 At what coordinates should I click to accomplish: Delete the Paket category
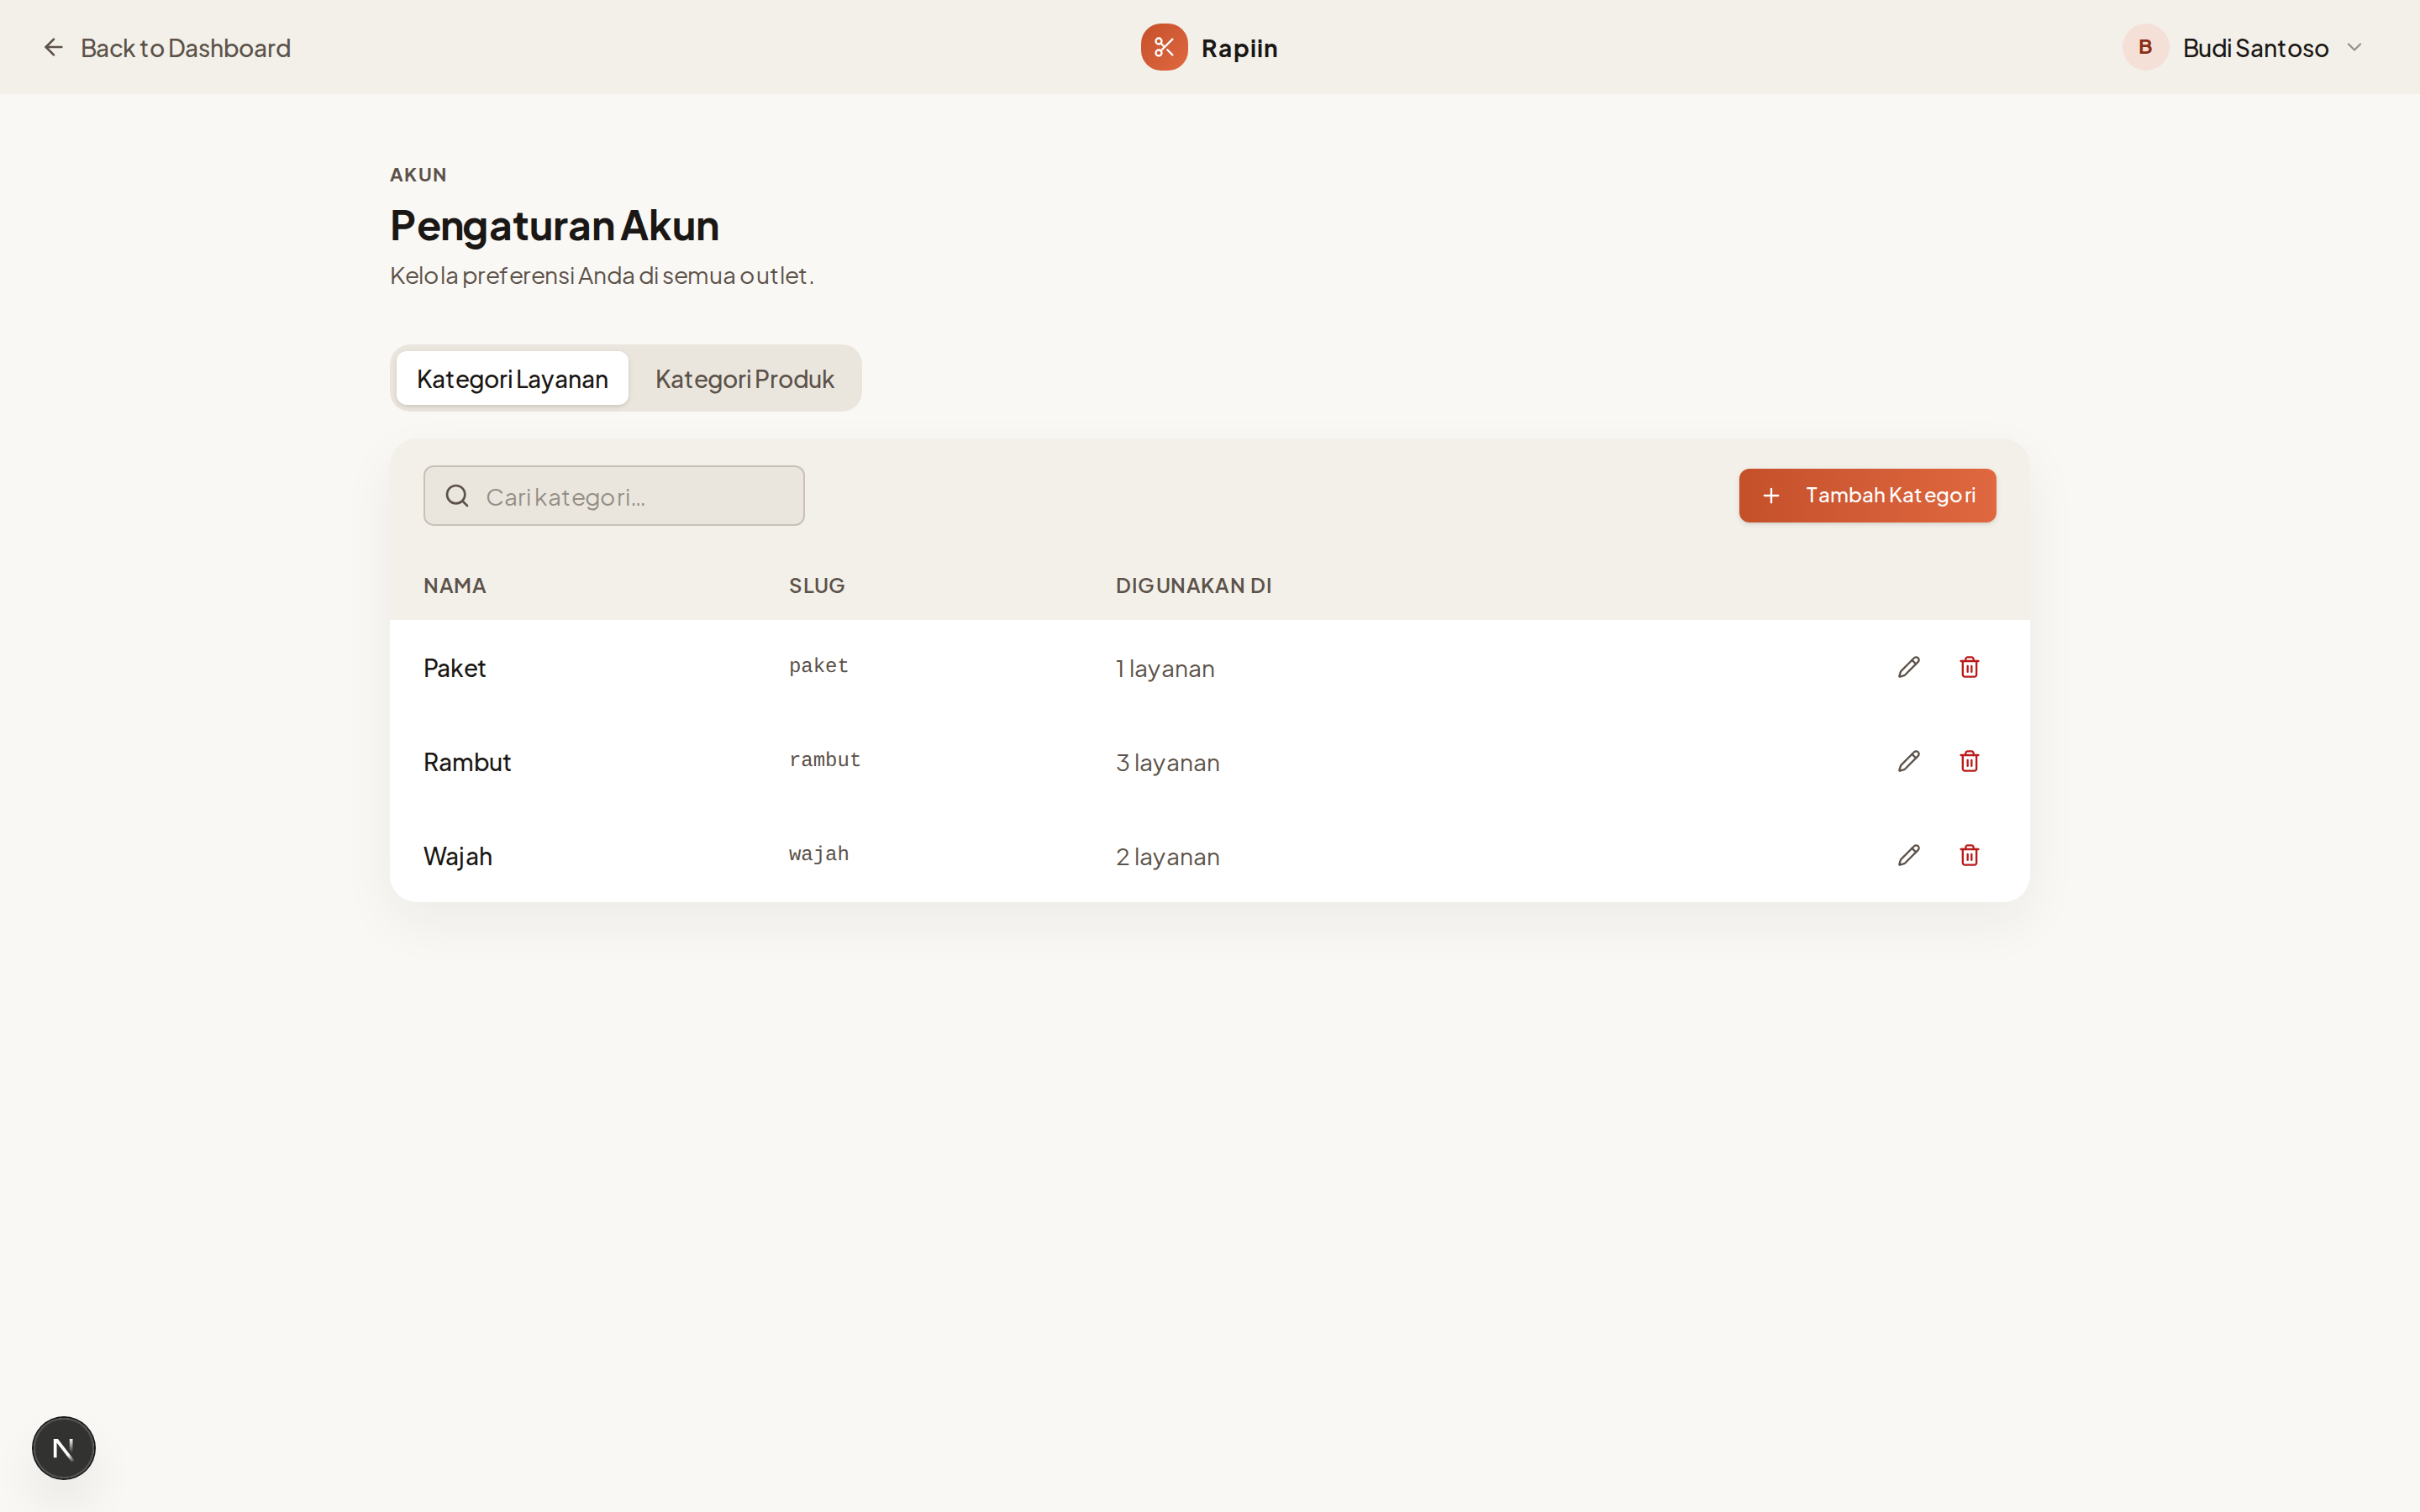(x=1969, y=667)
